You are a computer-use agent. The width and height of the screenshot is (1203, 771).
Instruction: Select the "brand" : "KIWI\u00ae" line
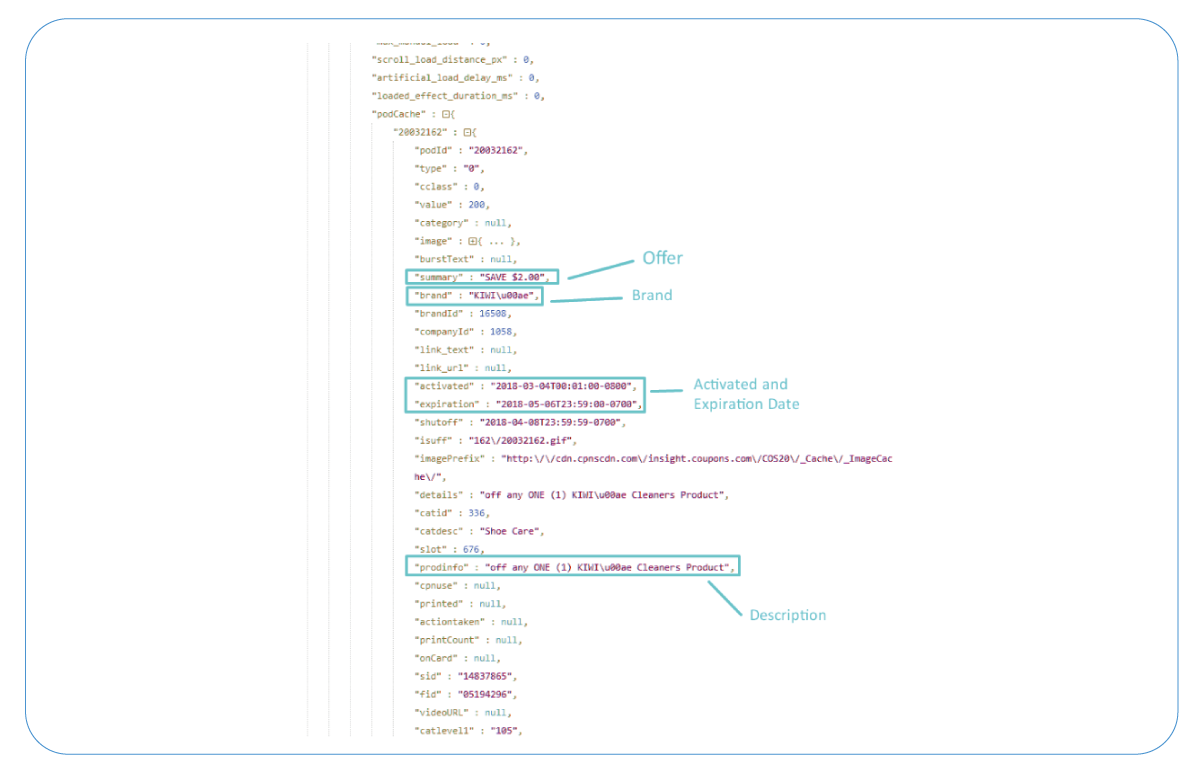point(478,296)
